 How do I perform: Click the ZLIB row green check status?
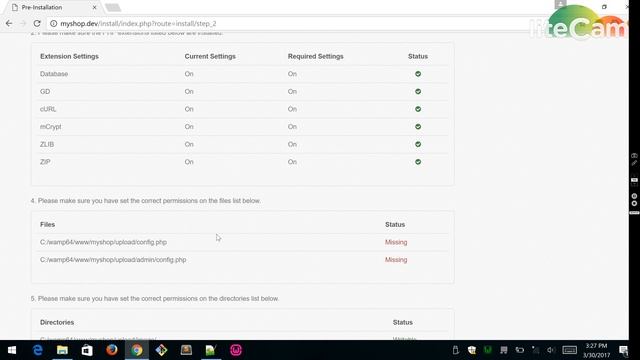418,144
